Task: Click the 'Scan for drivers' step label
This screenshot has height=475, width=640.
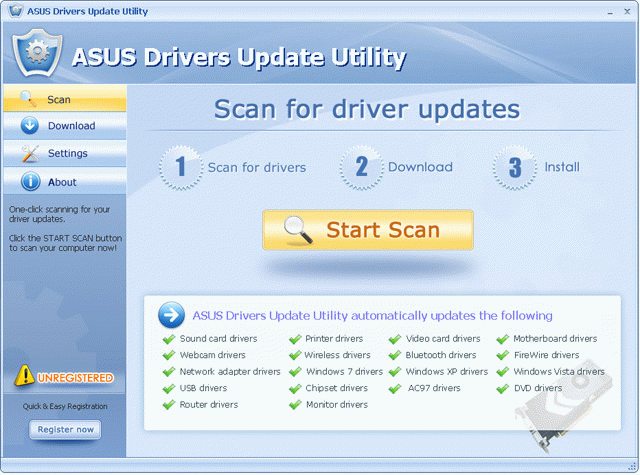Action: [x=257, y=167]
